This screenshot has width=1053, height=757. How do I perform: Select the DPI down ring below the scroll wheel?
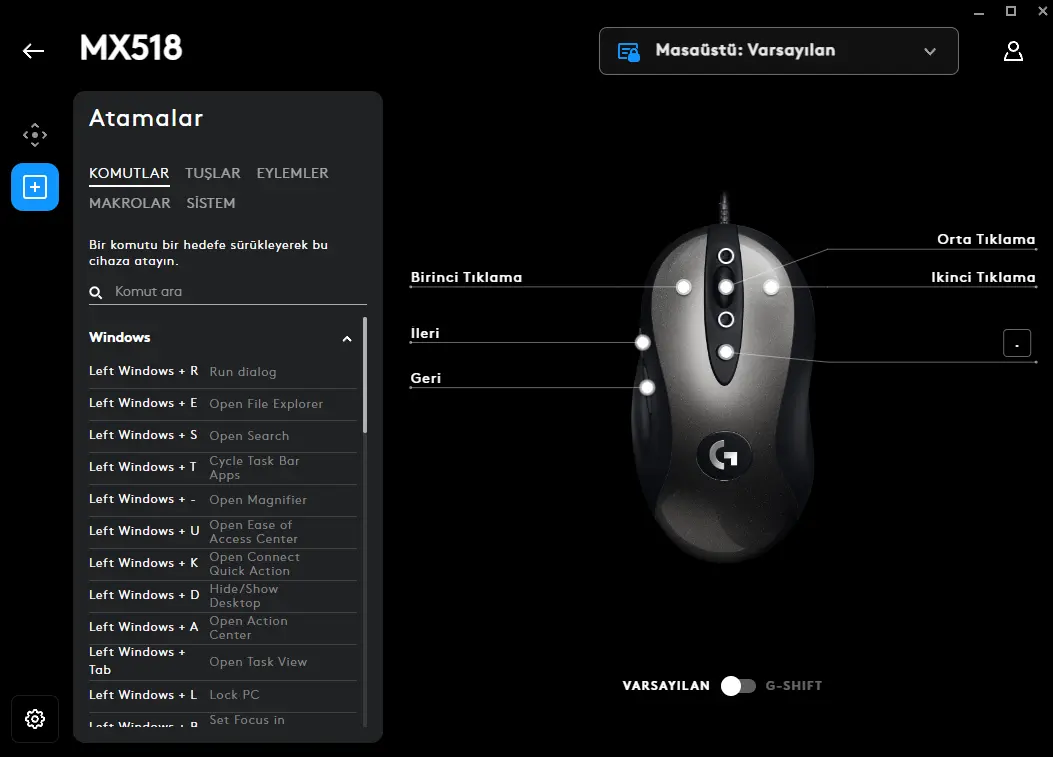click(x=726, y=319)
